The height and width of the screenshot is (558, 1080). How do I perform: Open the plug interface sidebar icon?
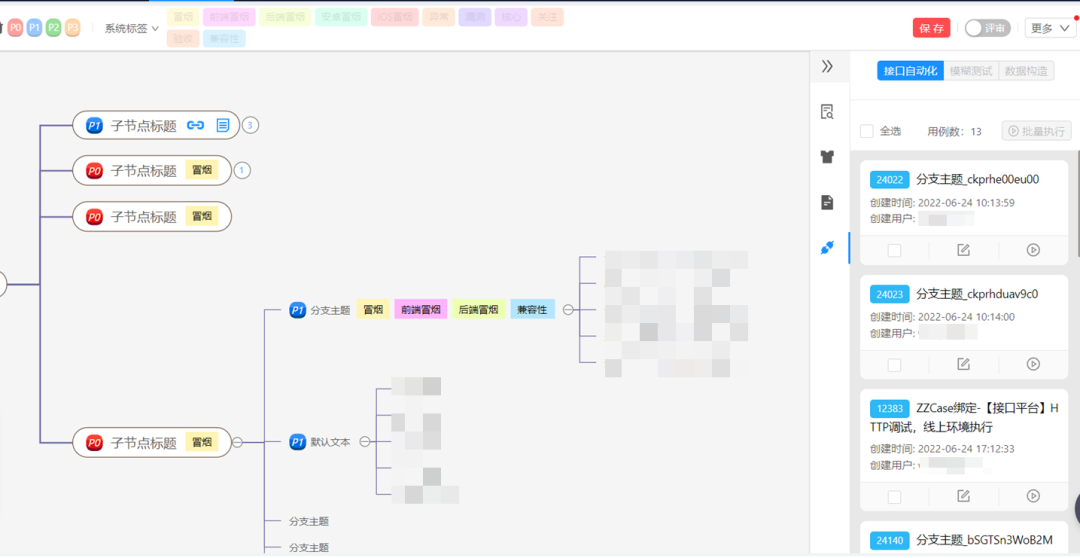tap(827, 248)
